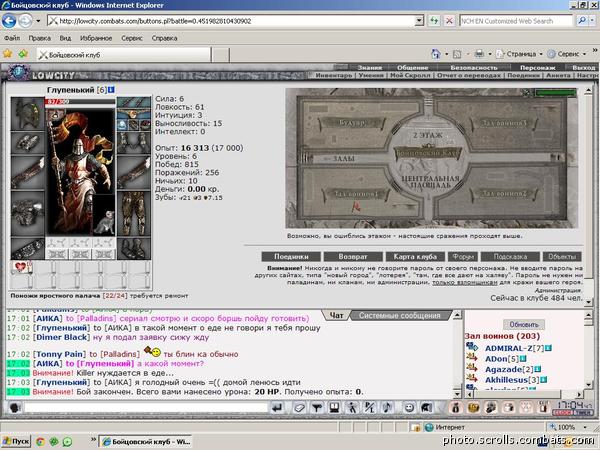This screenshot has height=450, width=600.
Task: Click the Возврат button
Action: pyautogui.click(x=353, y=256)
